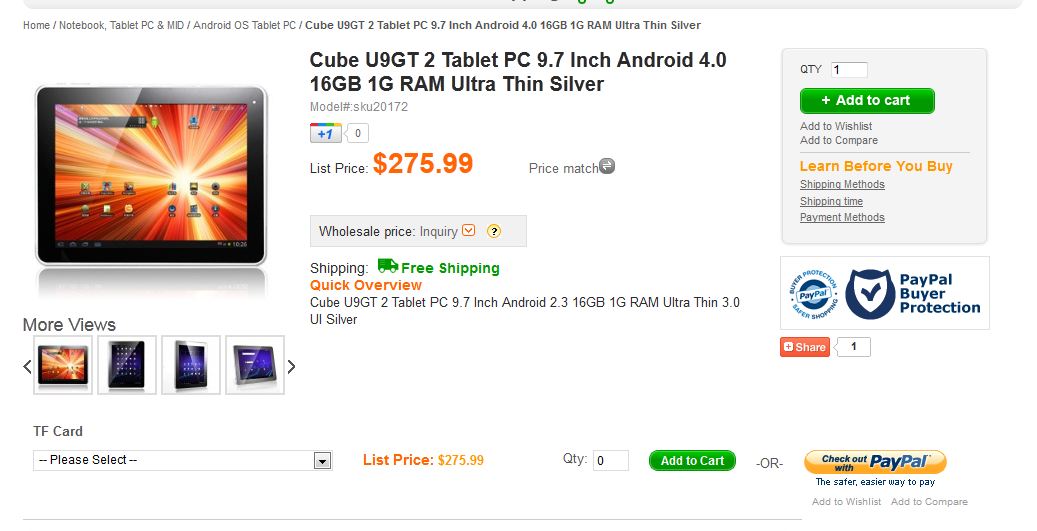Open the Android OS Tablet PC breadcrumb
This screenshot has width=1037, height=531.
tap(245, 25)
